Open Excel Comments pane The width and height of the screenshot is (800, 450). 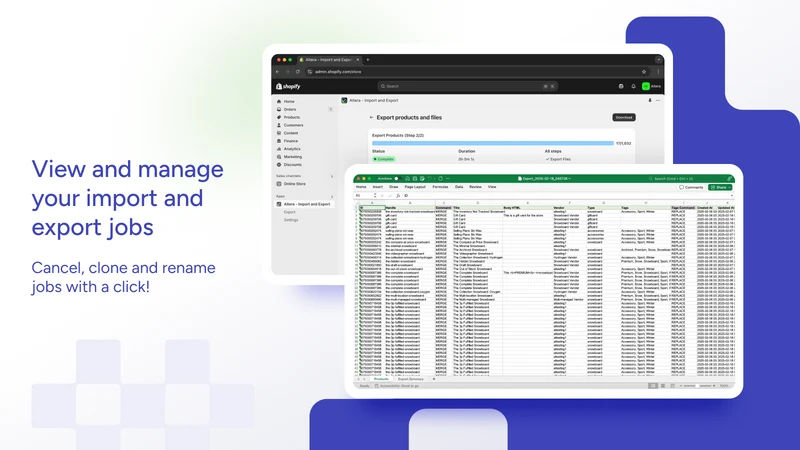[691, 187]
